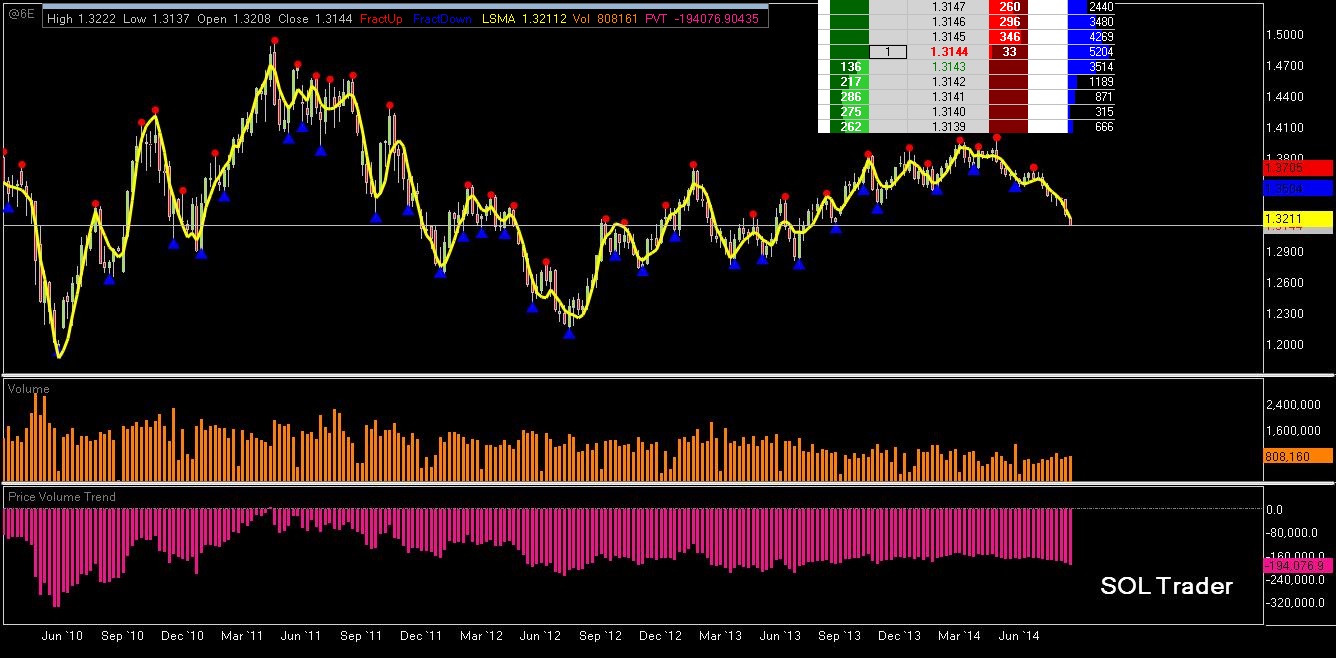The width and height of the screenshot is (1336, 658).
Task: Click the volume profile value 3514
Action: point(1100,66)
